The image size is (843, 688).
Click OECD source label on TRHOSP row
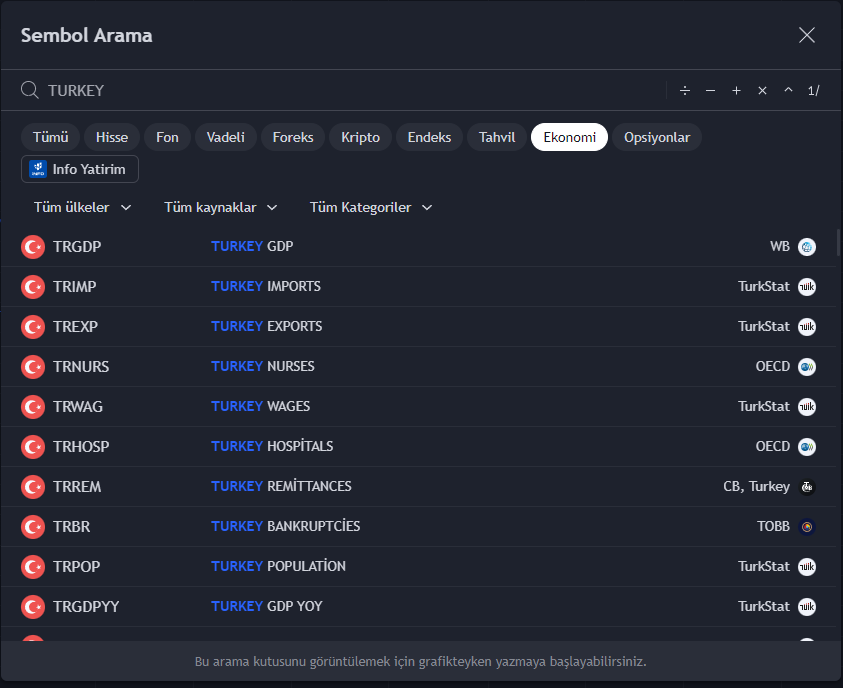(773, 447)
